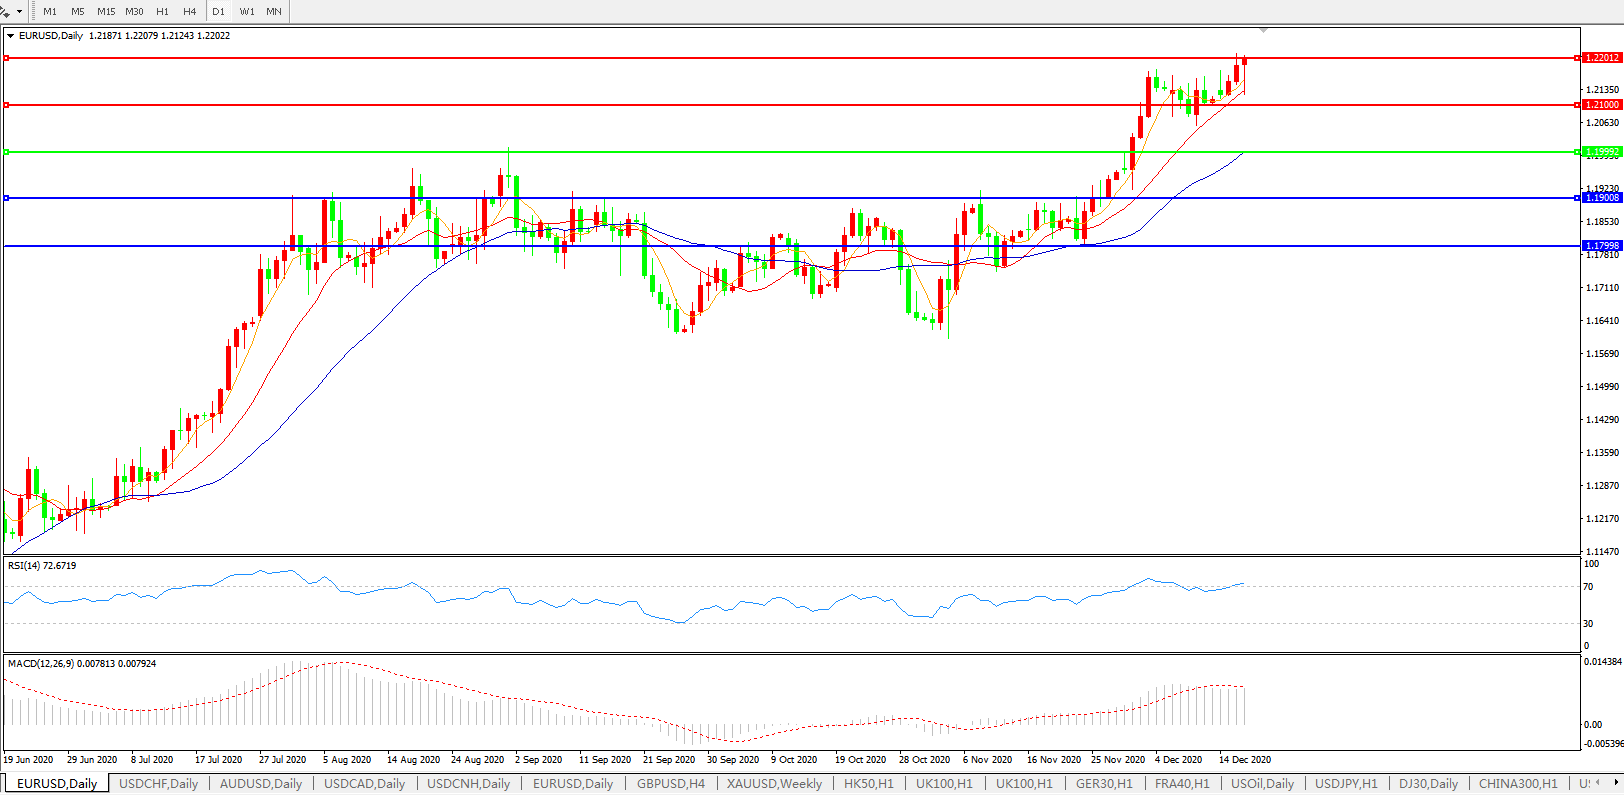
Task: Click the line studies tool icon
Action: (5, 12)
